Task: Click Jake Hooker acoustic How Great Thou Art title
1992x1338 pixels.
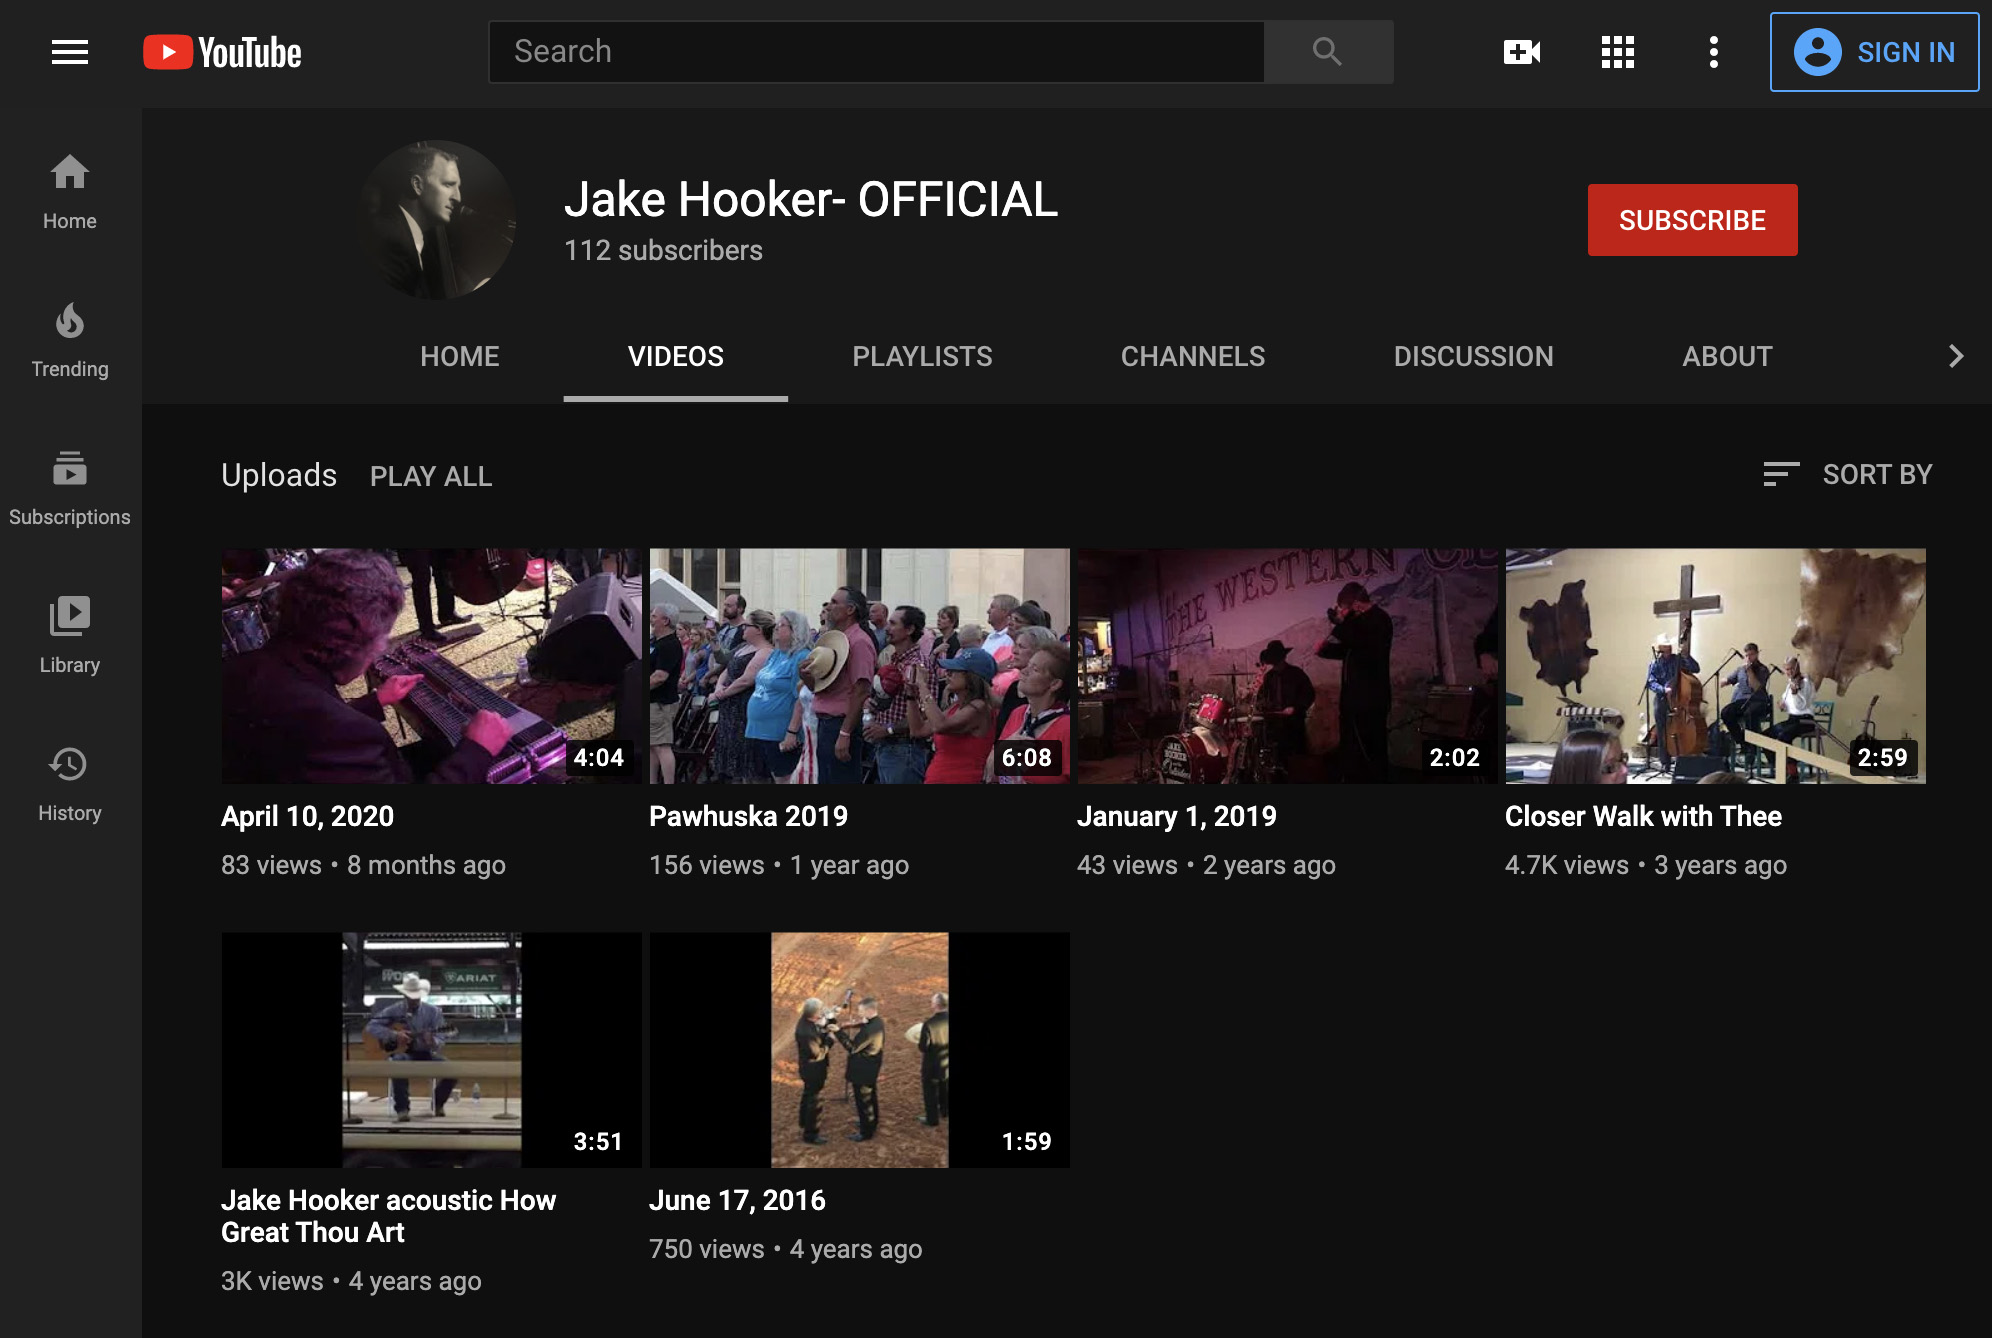Action: click(x=388, y=1216)
